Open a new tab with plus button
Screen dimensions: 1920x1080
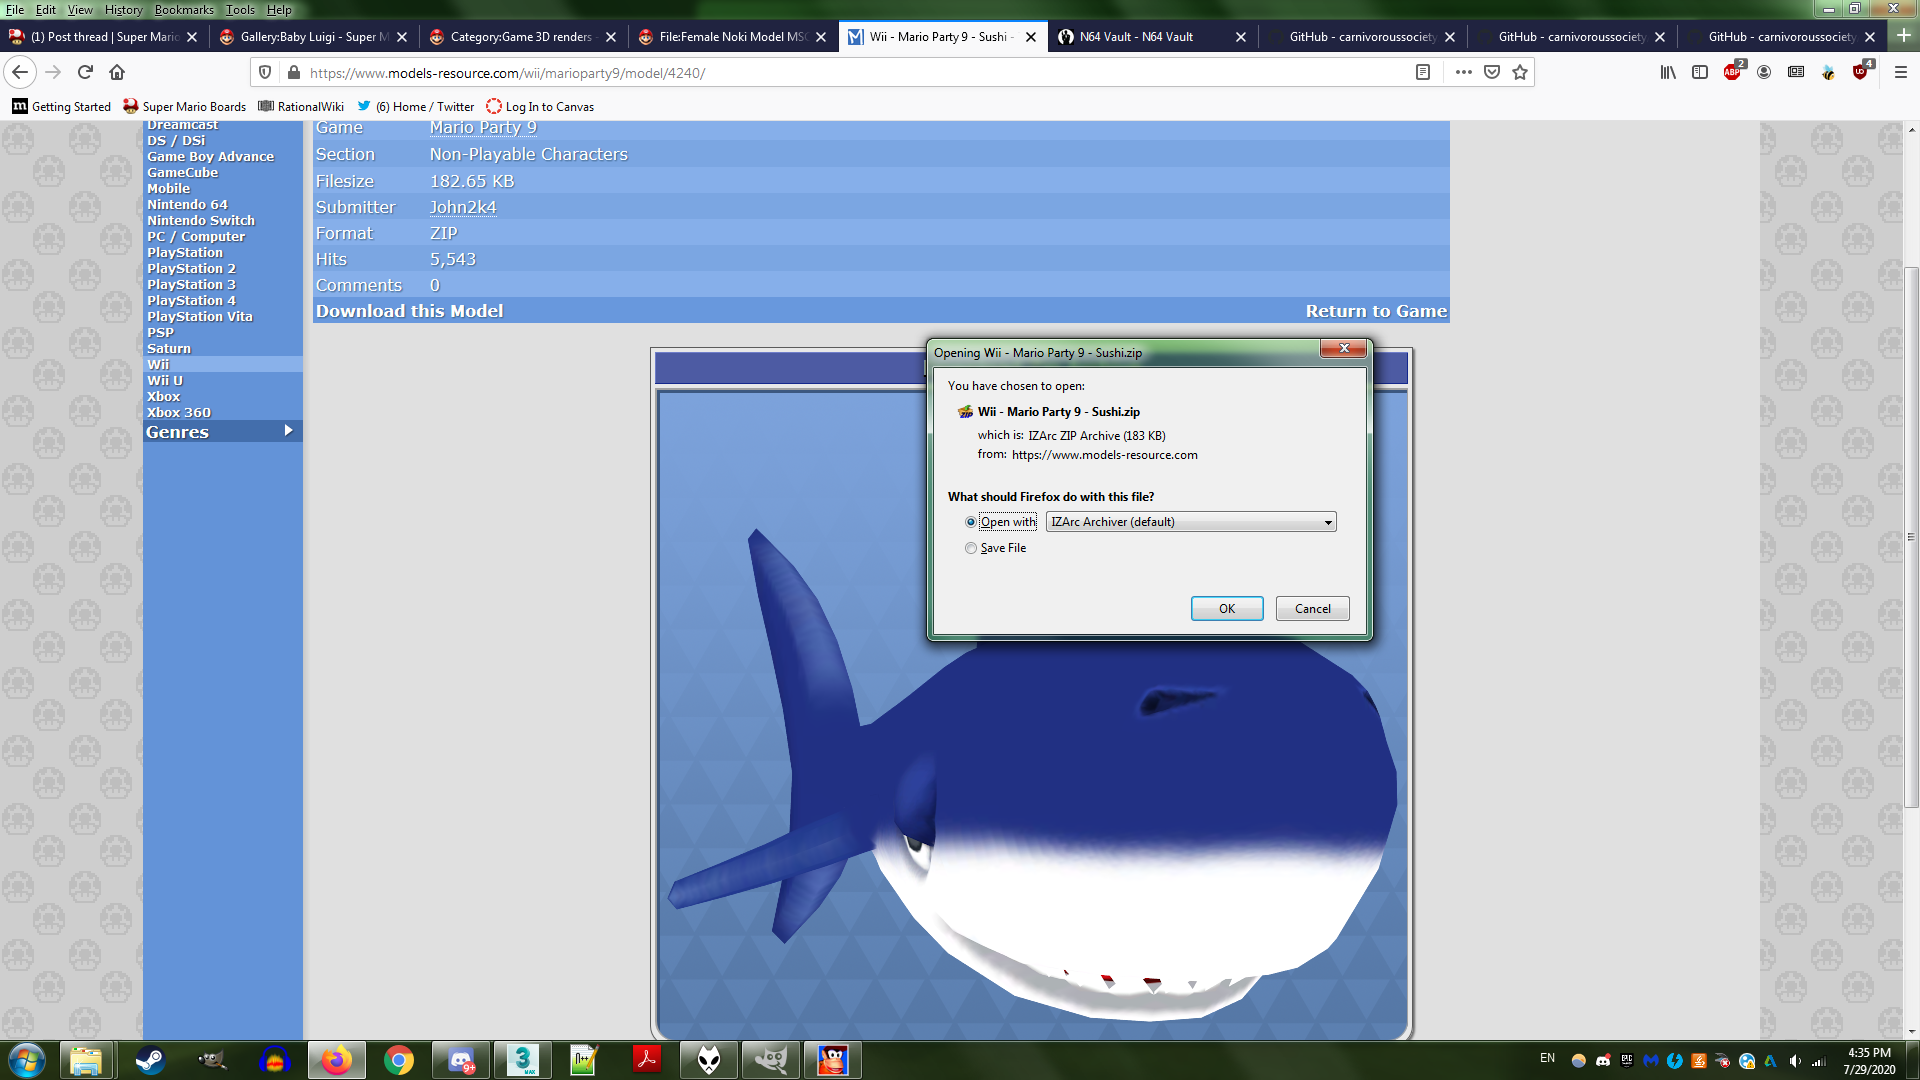point(1903,35)
